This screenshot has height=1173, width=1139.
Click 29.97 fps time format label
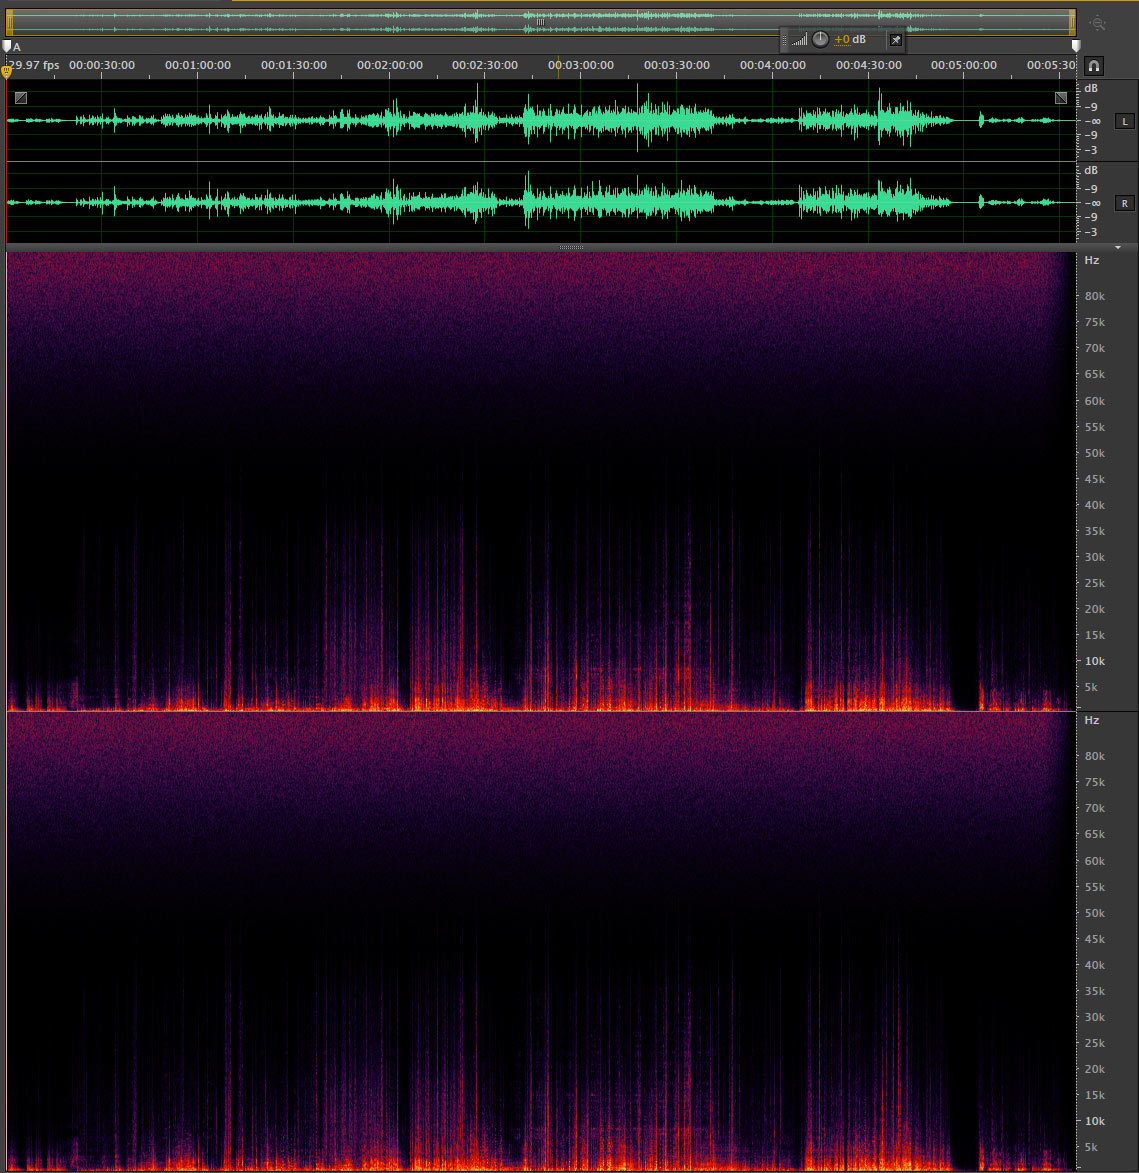tap(33, 65)
